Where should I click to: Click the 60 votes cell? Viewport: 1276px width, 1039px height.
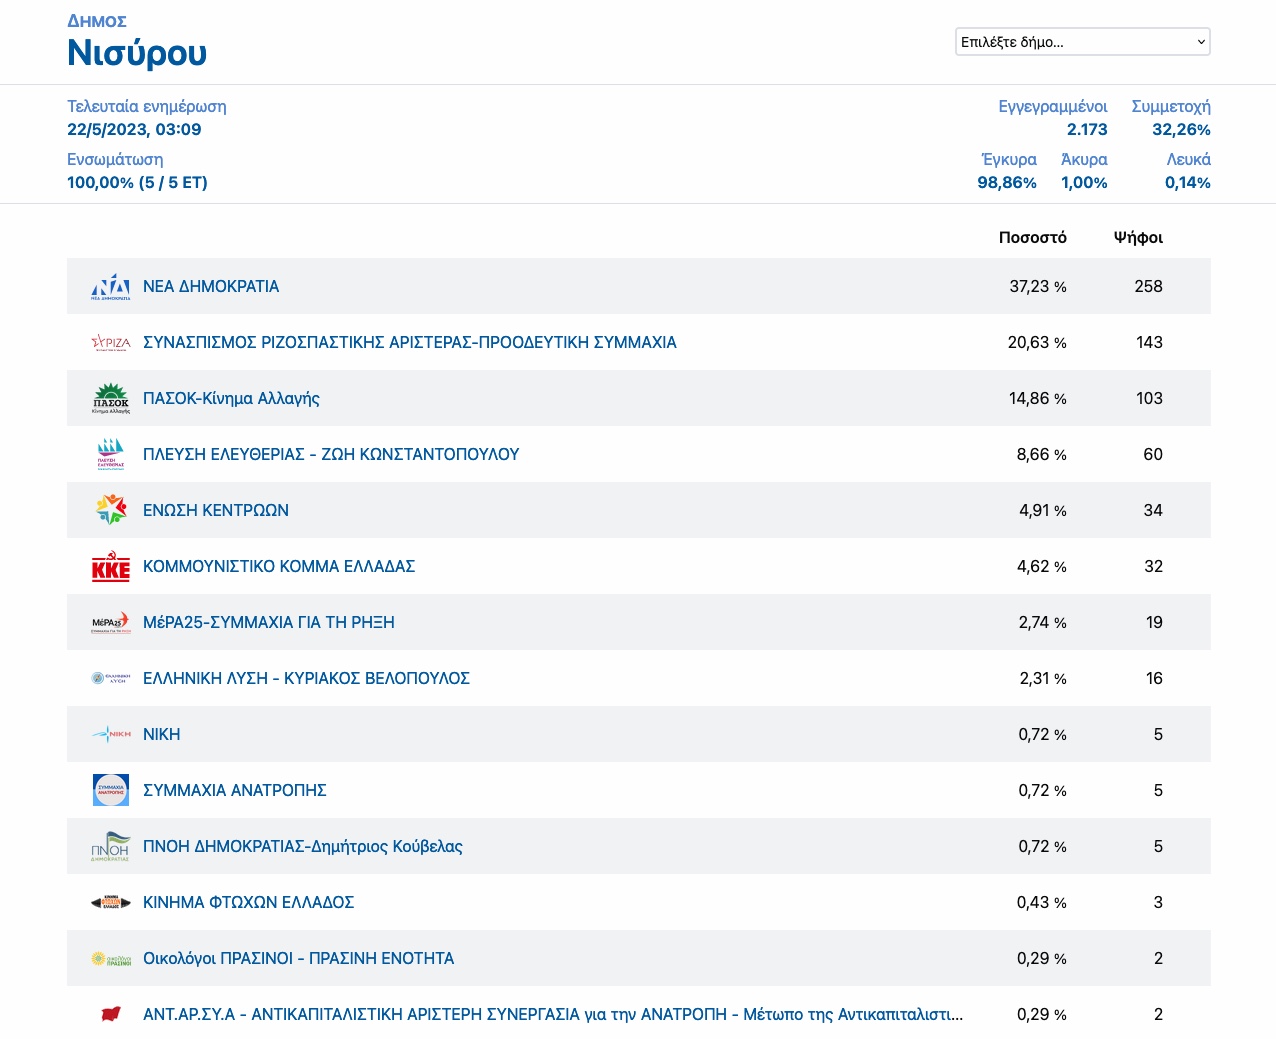point(1153,454)
